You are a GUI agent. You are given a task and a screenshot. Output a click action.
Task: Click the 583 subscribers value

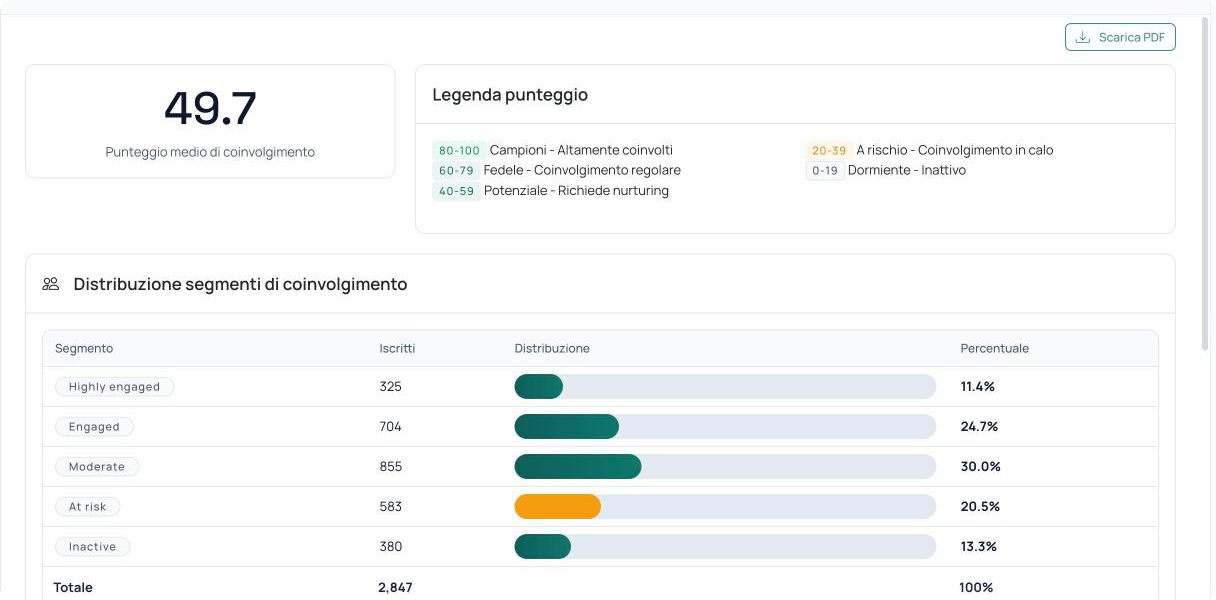click(390, 507)
